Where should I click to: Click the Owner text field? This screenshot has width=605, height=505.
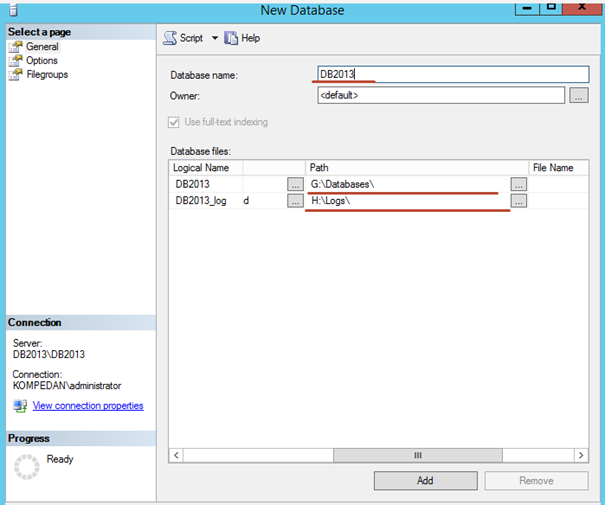[x=440, y=96]
